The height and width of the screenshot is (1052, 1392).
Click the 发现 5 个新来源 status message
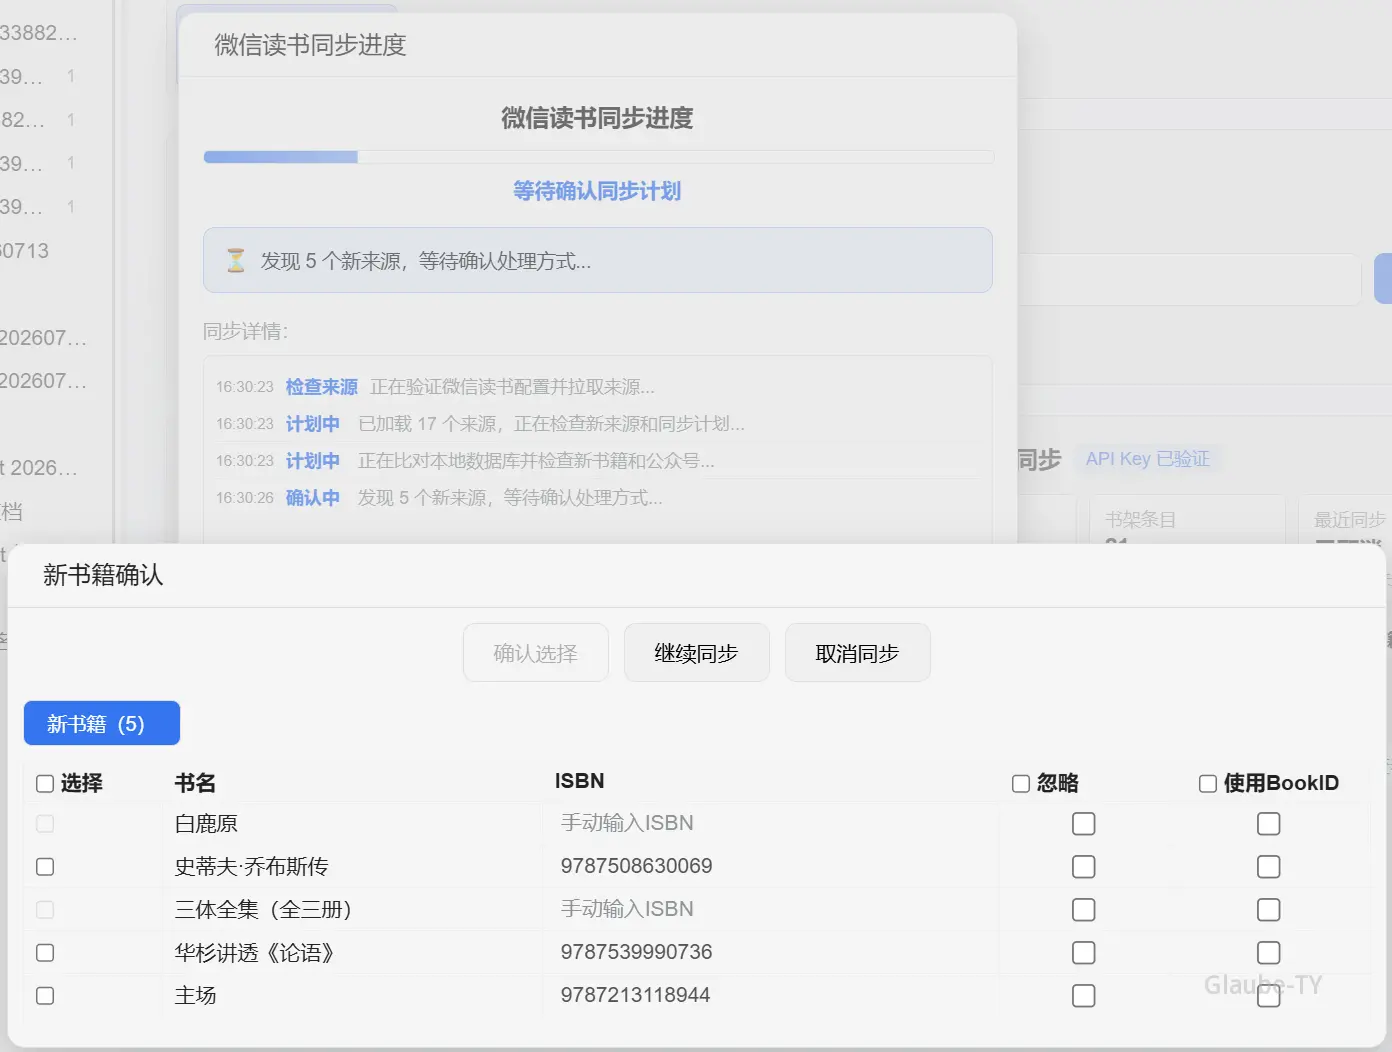pyautogui.click(x=426, y=261)
